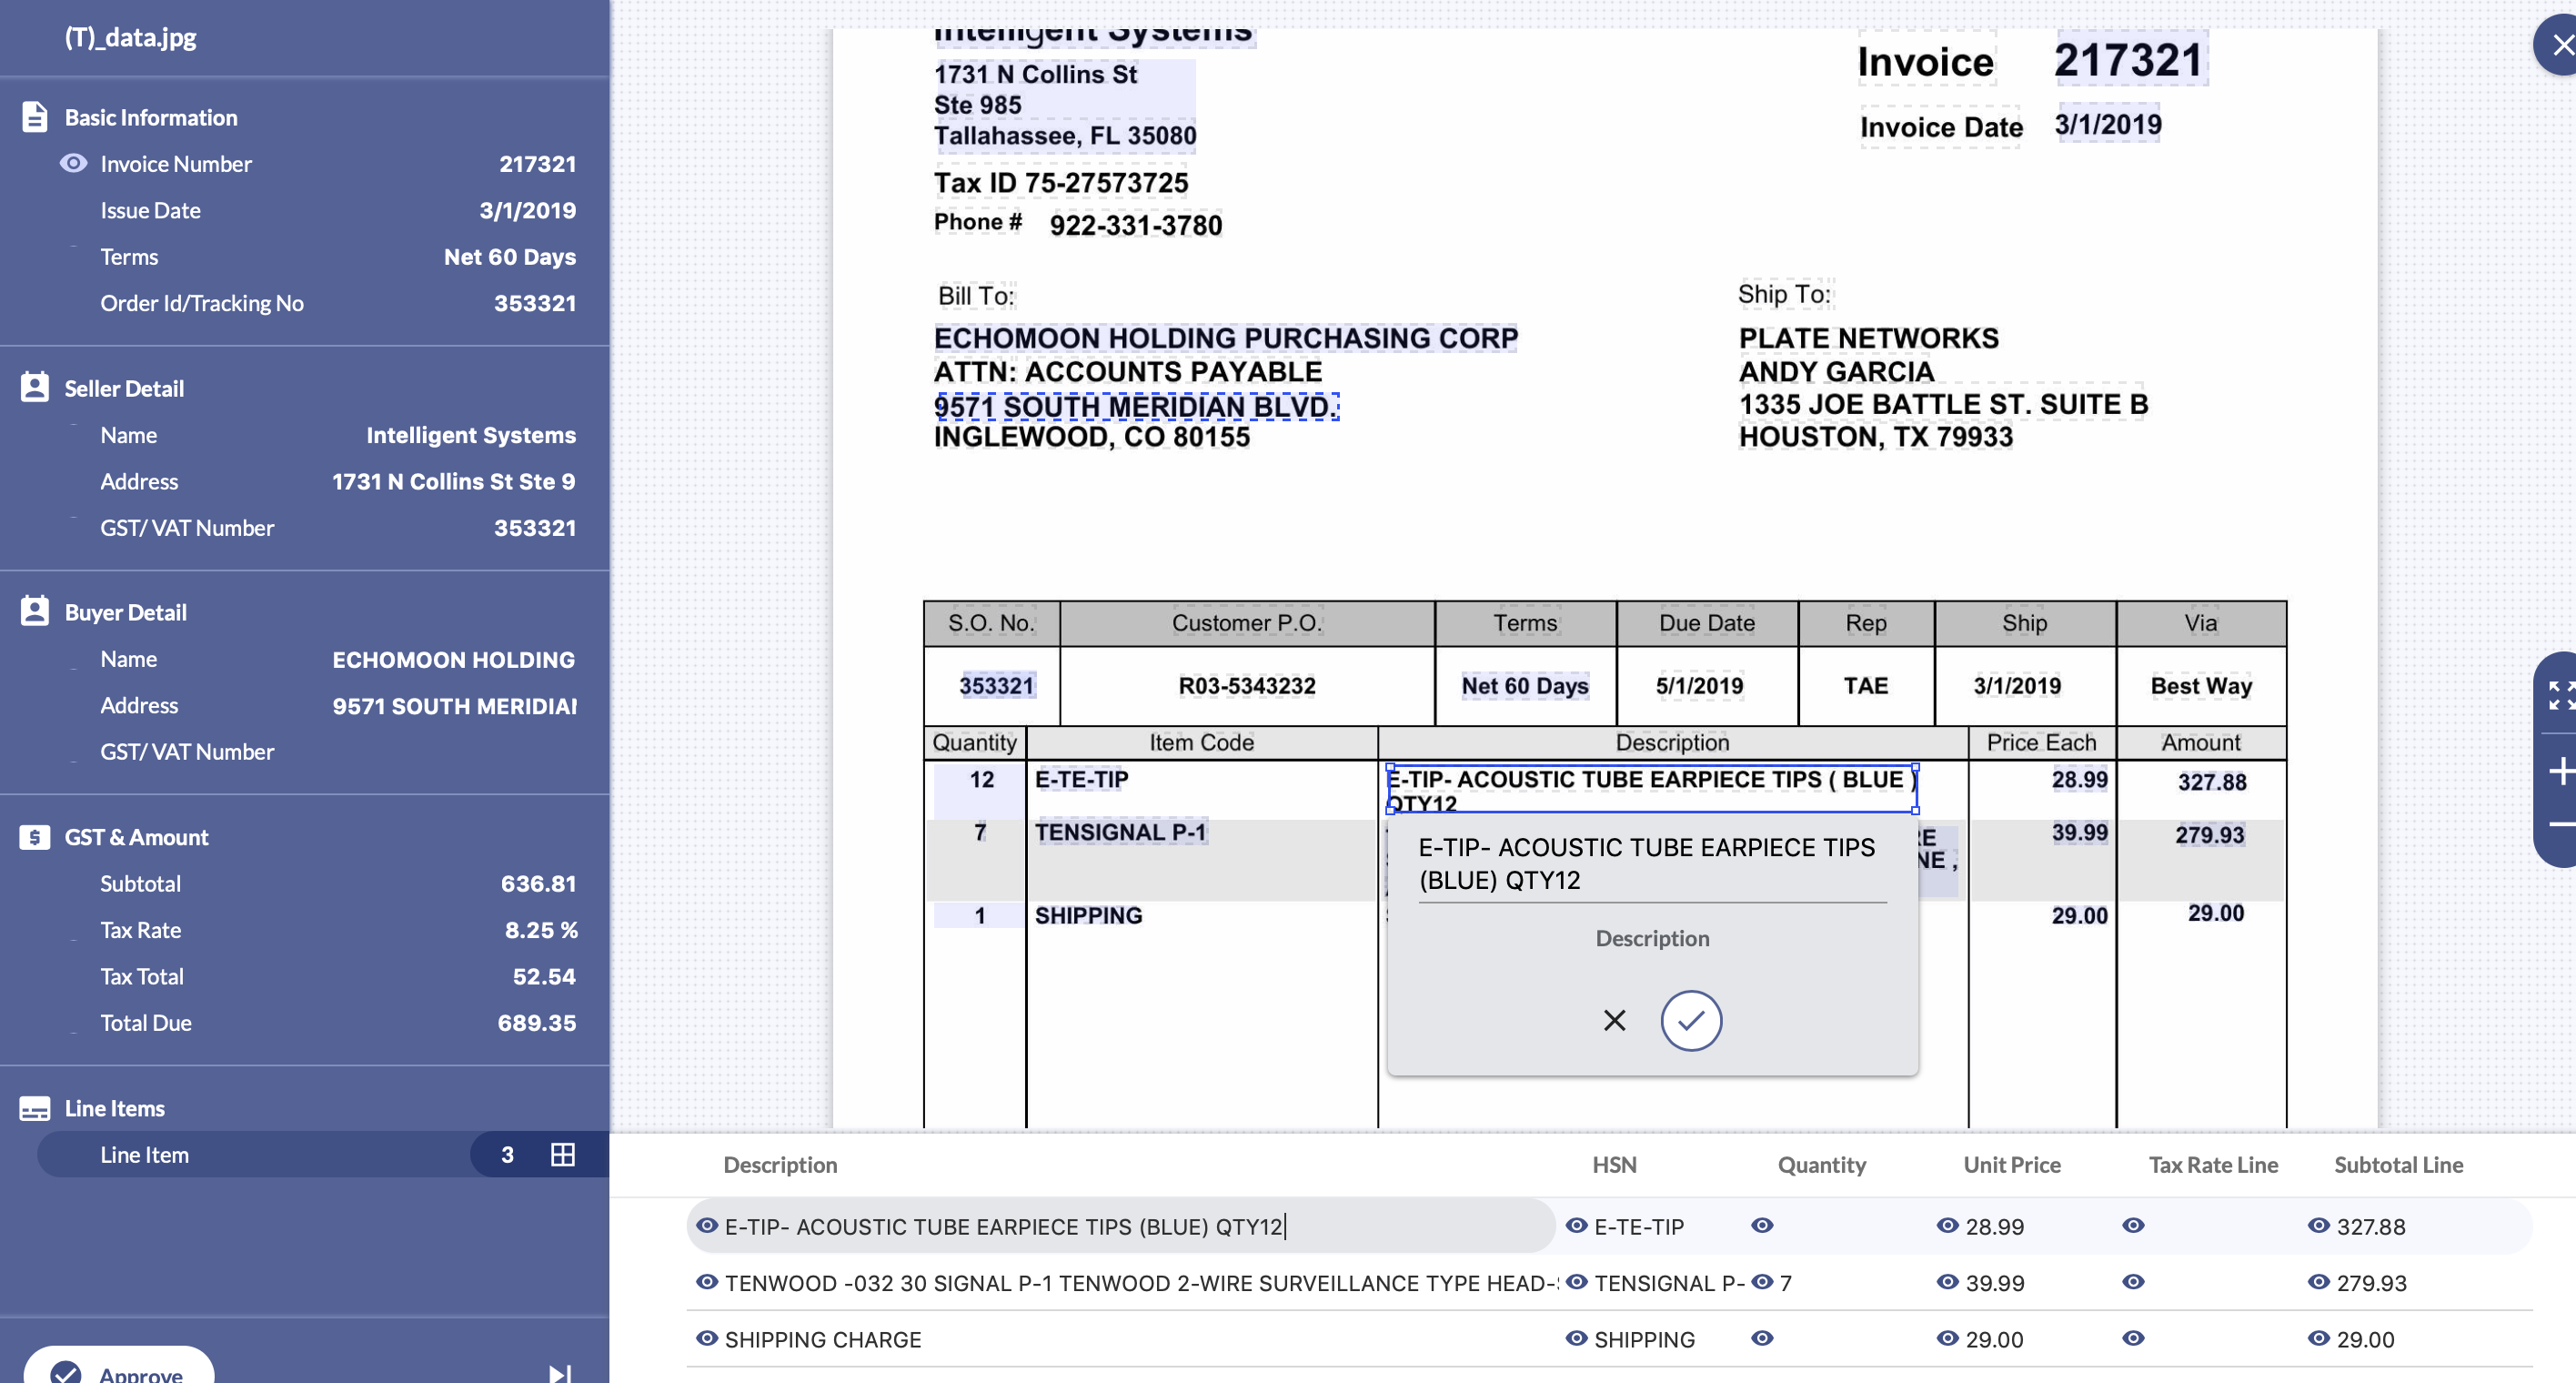
Task: Select Seller Address field
Action: (338, 481)
